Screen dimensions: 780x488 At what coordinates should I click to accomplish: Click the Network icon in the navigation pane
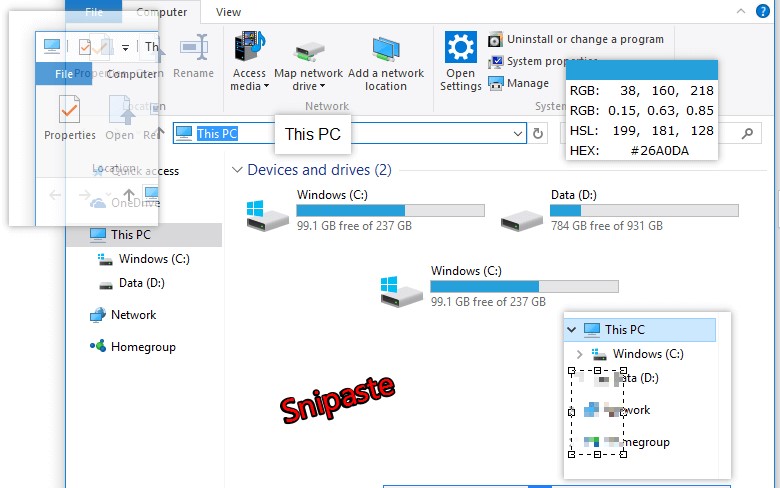pyautogui.click(x=98, y=315)
